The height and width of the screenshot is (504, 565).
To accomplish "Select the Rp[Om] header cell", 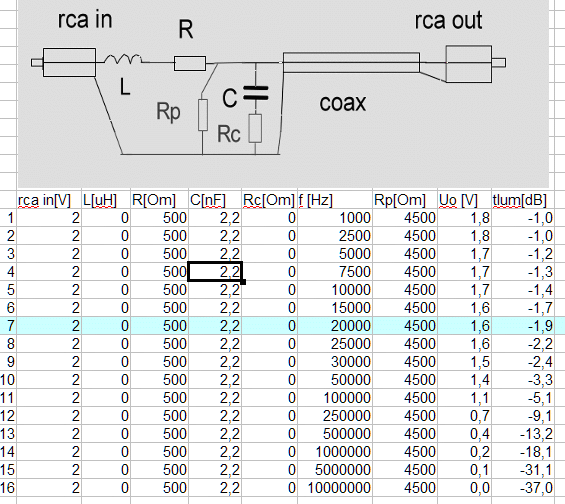I will [x=405, y=200].
